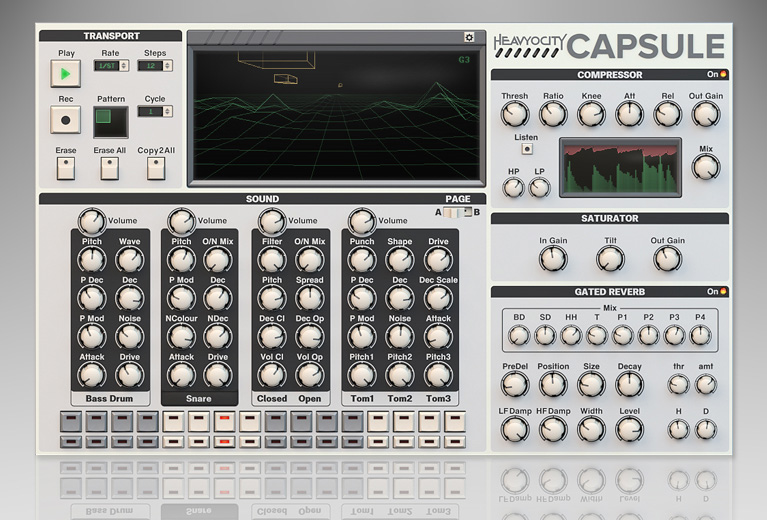Click the reverb Level knob
The image size is (767, 520).
click(630, 430)
